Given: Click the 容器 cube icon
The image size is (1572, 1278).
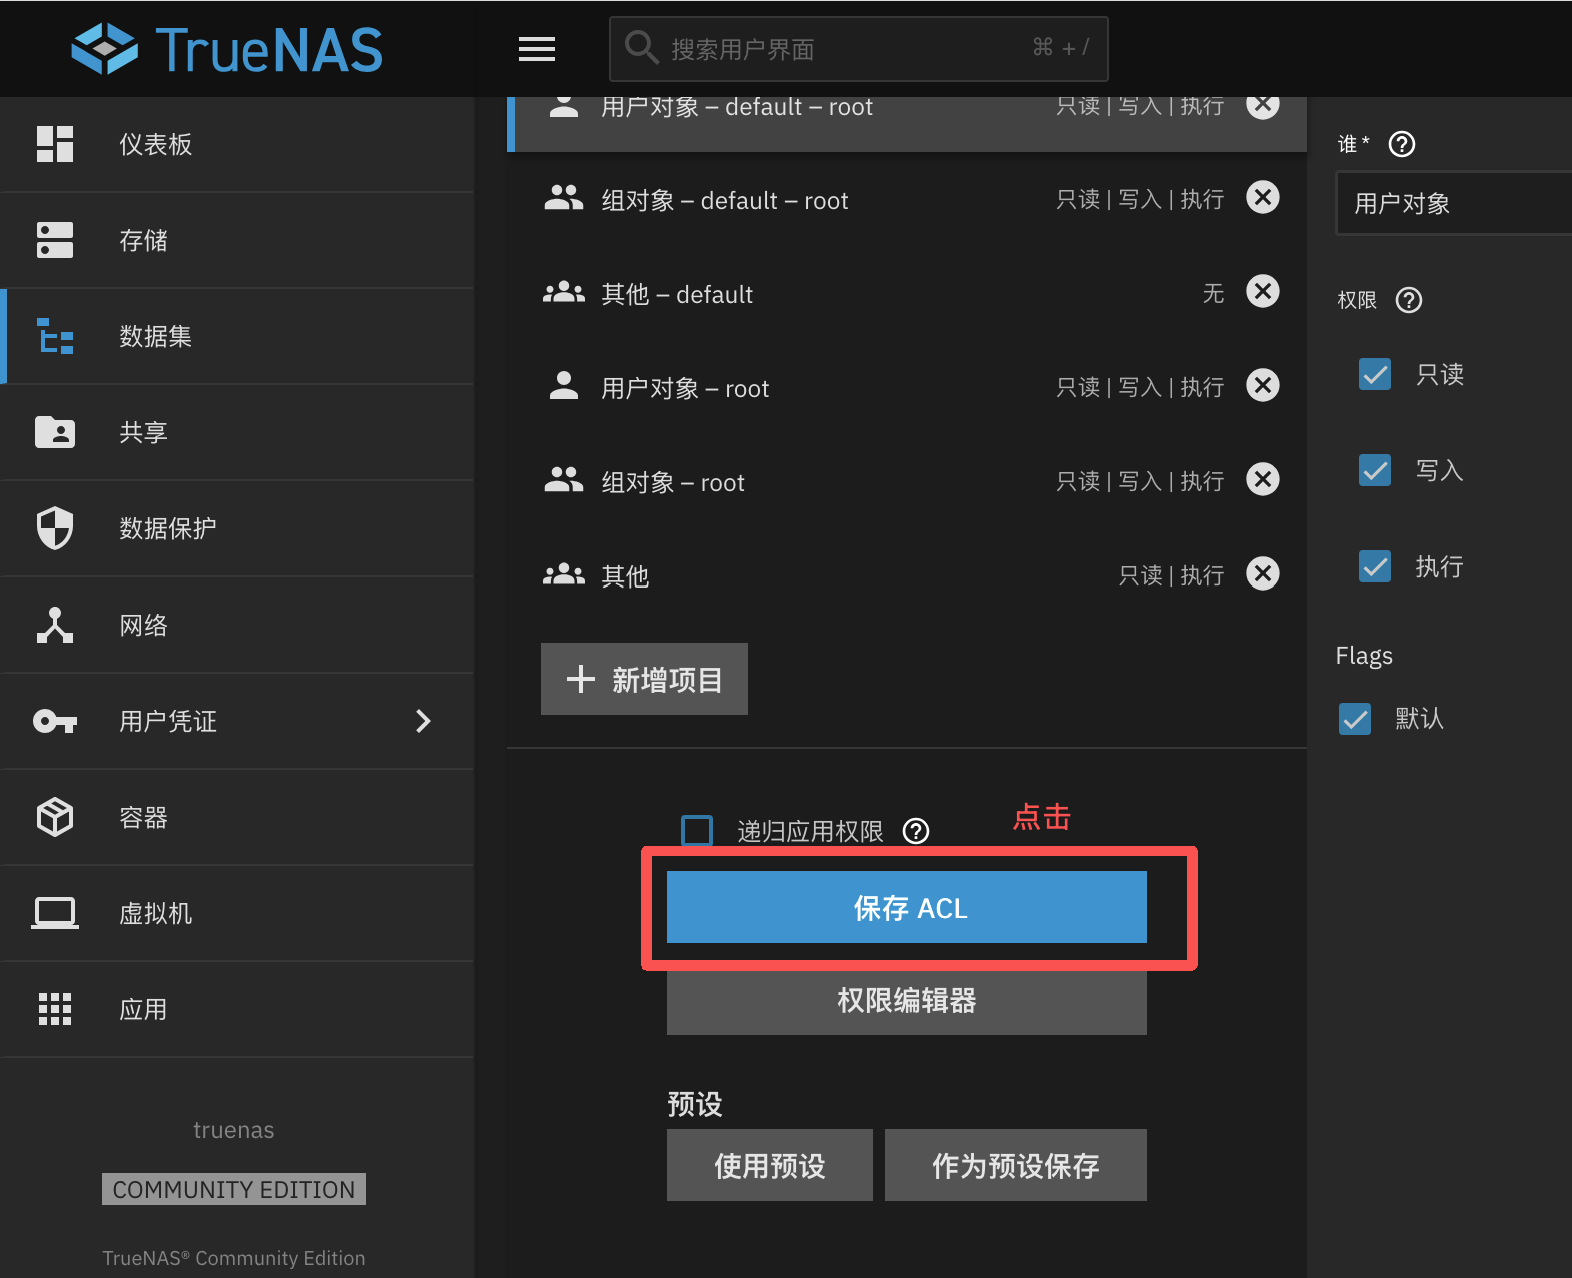Looking at the screenshot, I should pyautogui.click(x=55, y=817).
